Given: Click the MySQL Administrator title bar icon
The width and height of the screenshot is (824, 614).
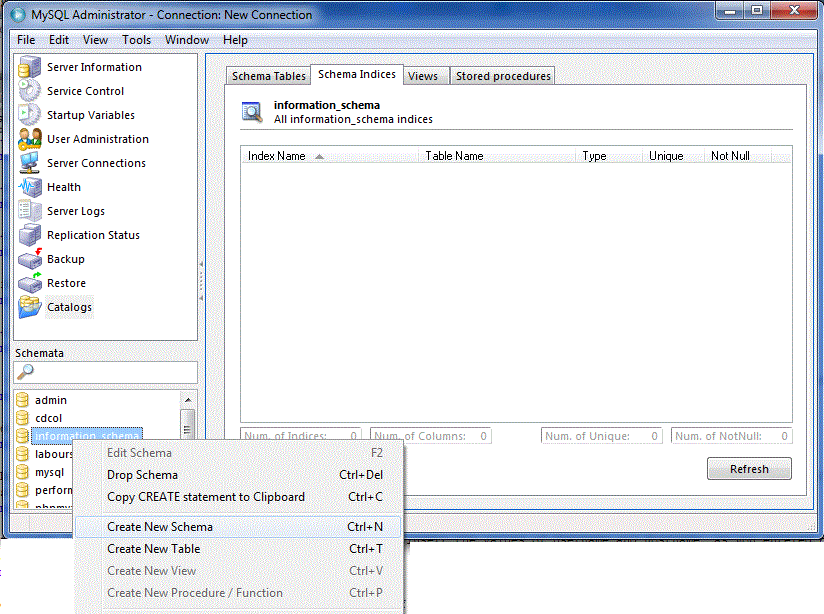Looking at the screenshot, I should click(x=18, y=15).
